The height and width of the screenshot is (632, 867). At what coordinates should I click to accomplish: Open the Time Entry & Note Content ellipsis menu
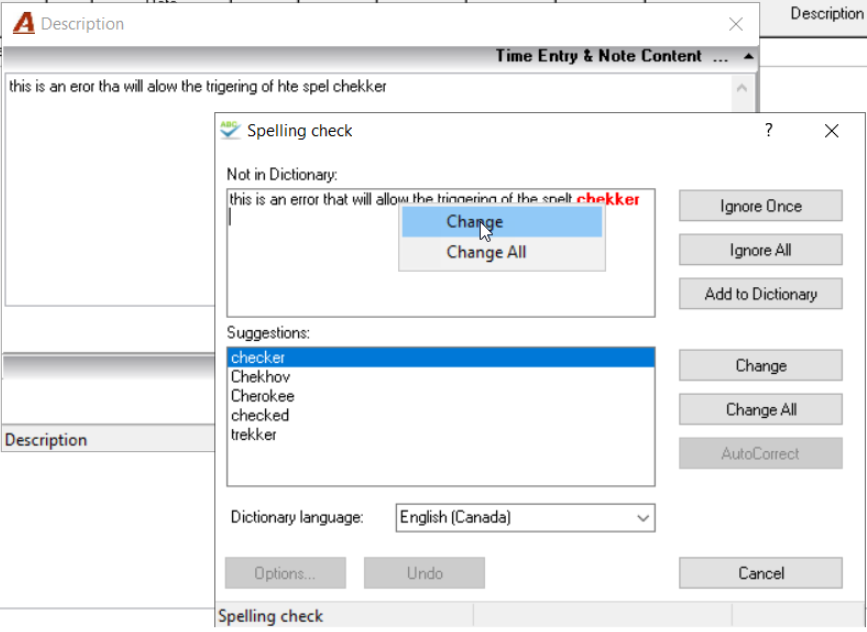point(720,57)
